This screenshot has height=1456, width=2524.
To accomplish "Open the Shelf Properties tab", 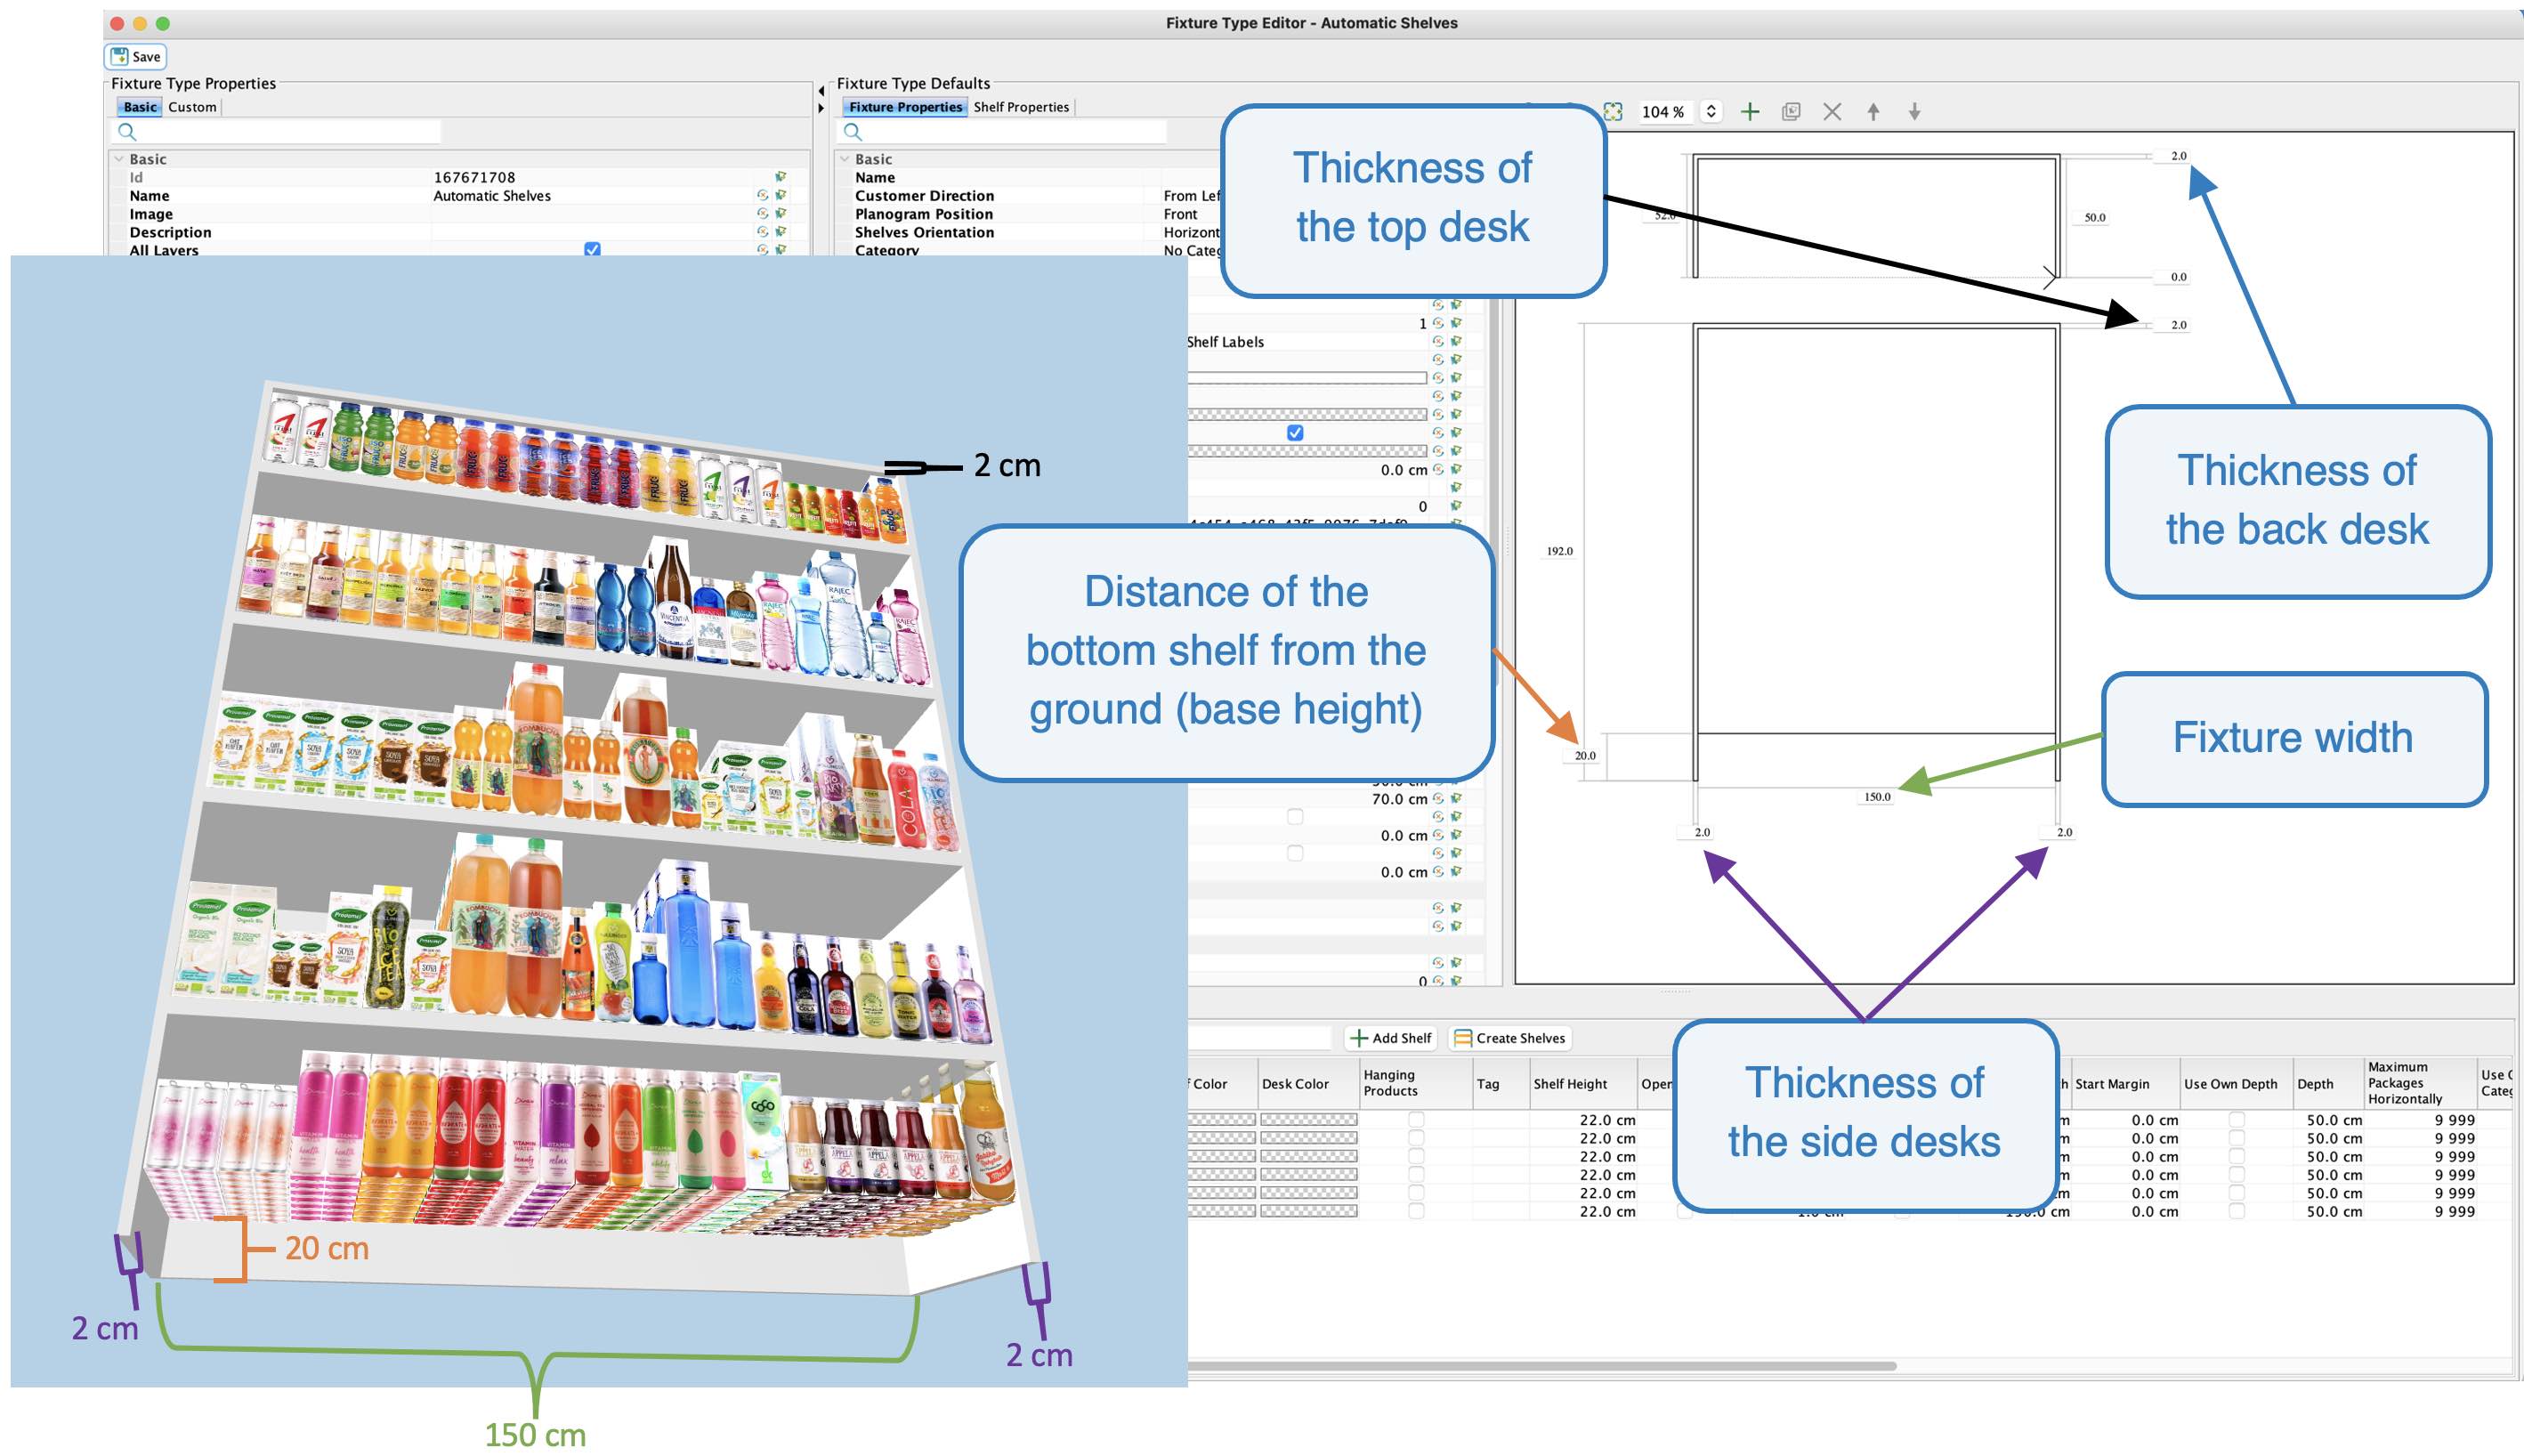I will [1021, 107].
